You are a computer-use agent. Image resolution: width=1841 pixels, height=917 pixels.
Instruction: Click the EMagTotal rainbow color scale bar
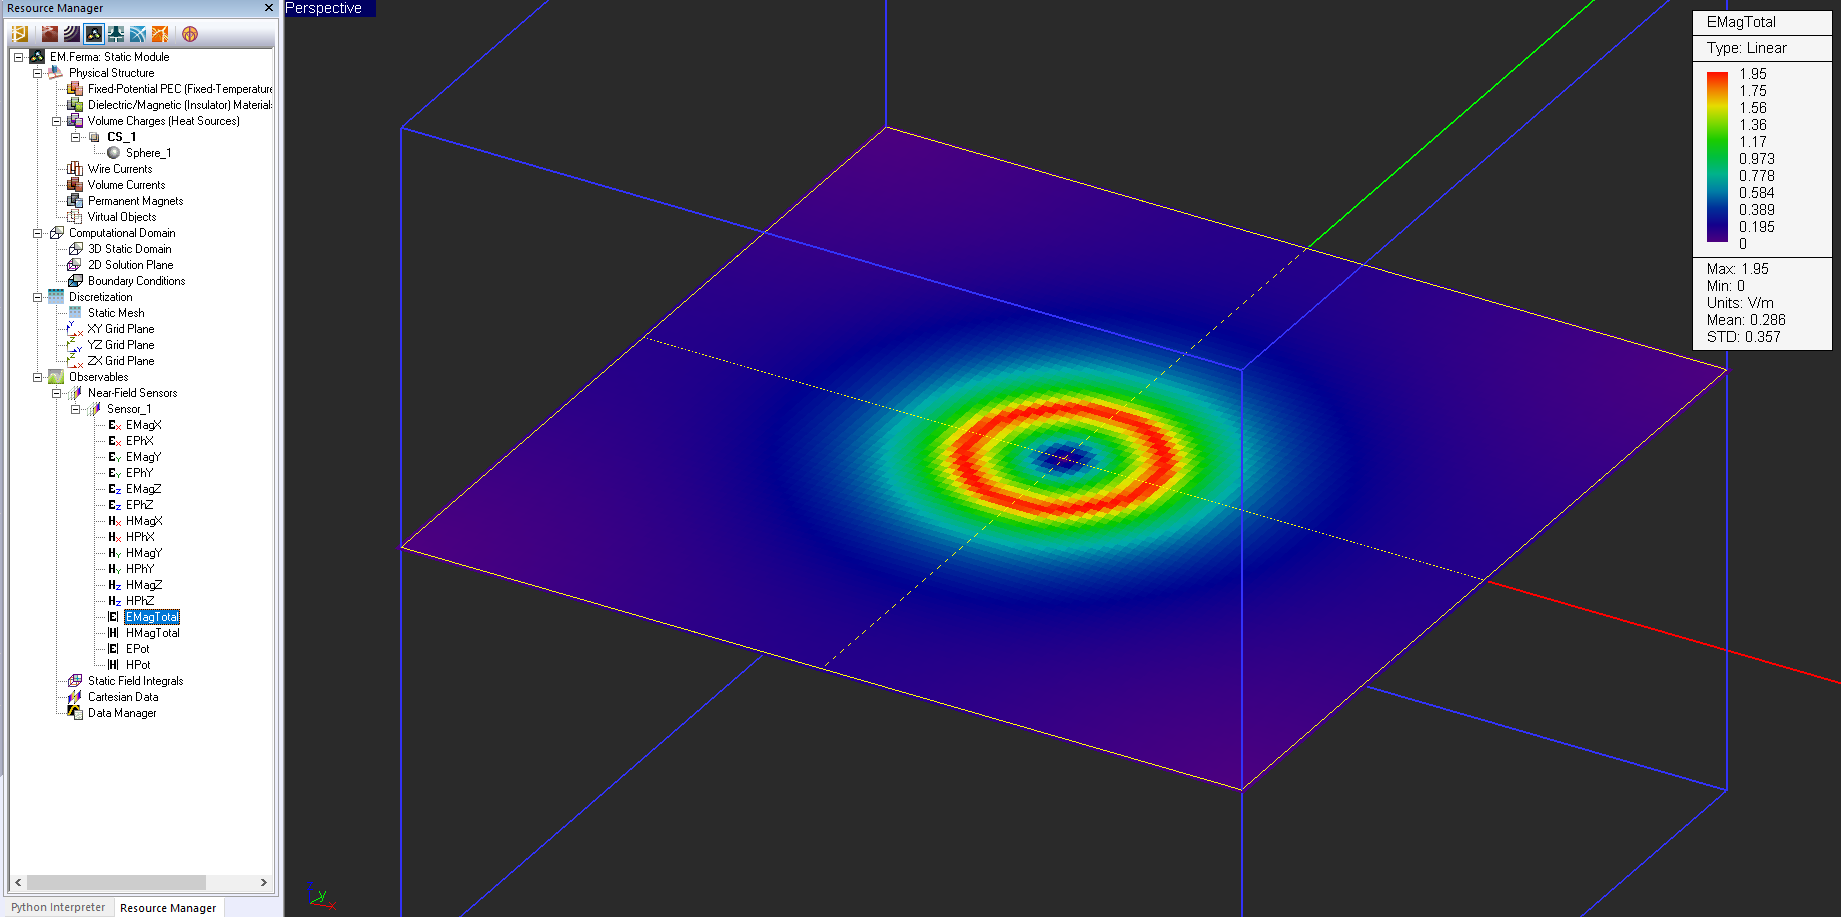tap(1717, 157)
